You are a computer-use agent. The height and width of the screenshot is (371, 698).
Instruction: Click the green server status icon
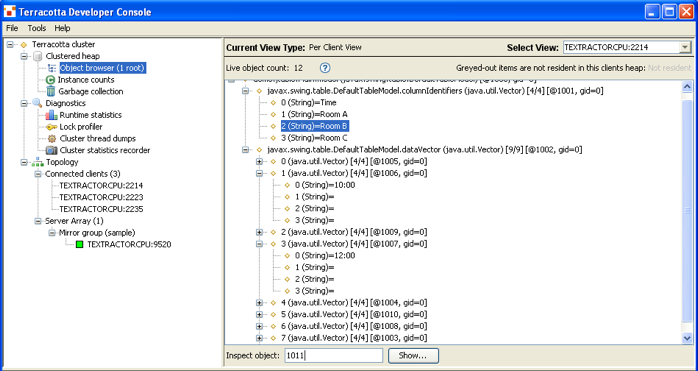(80, 245)
